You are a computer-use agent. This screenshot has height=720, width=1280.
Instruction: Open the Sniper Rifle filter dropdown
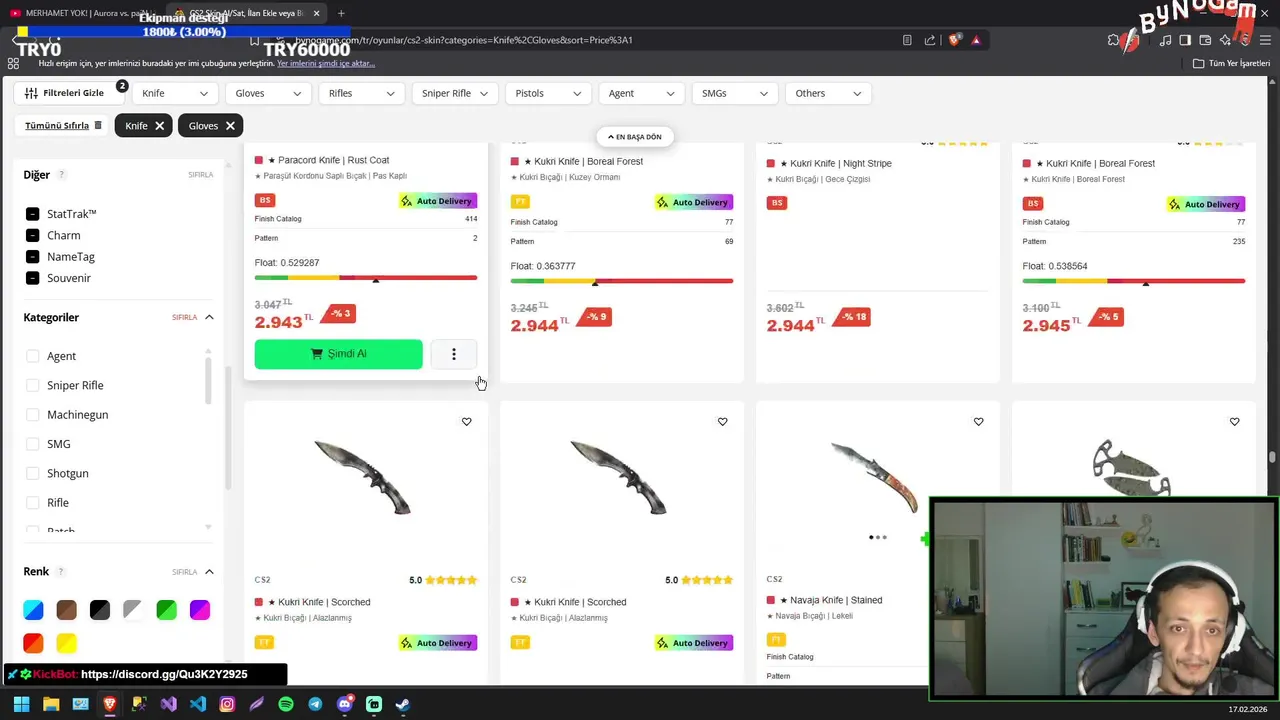pyautogui.click(x=455, y=93)
